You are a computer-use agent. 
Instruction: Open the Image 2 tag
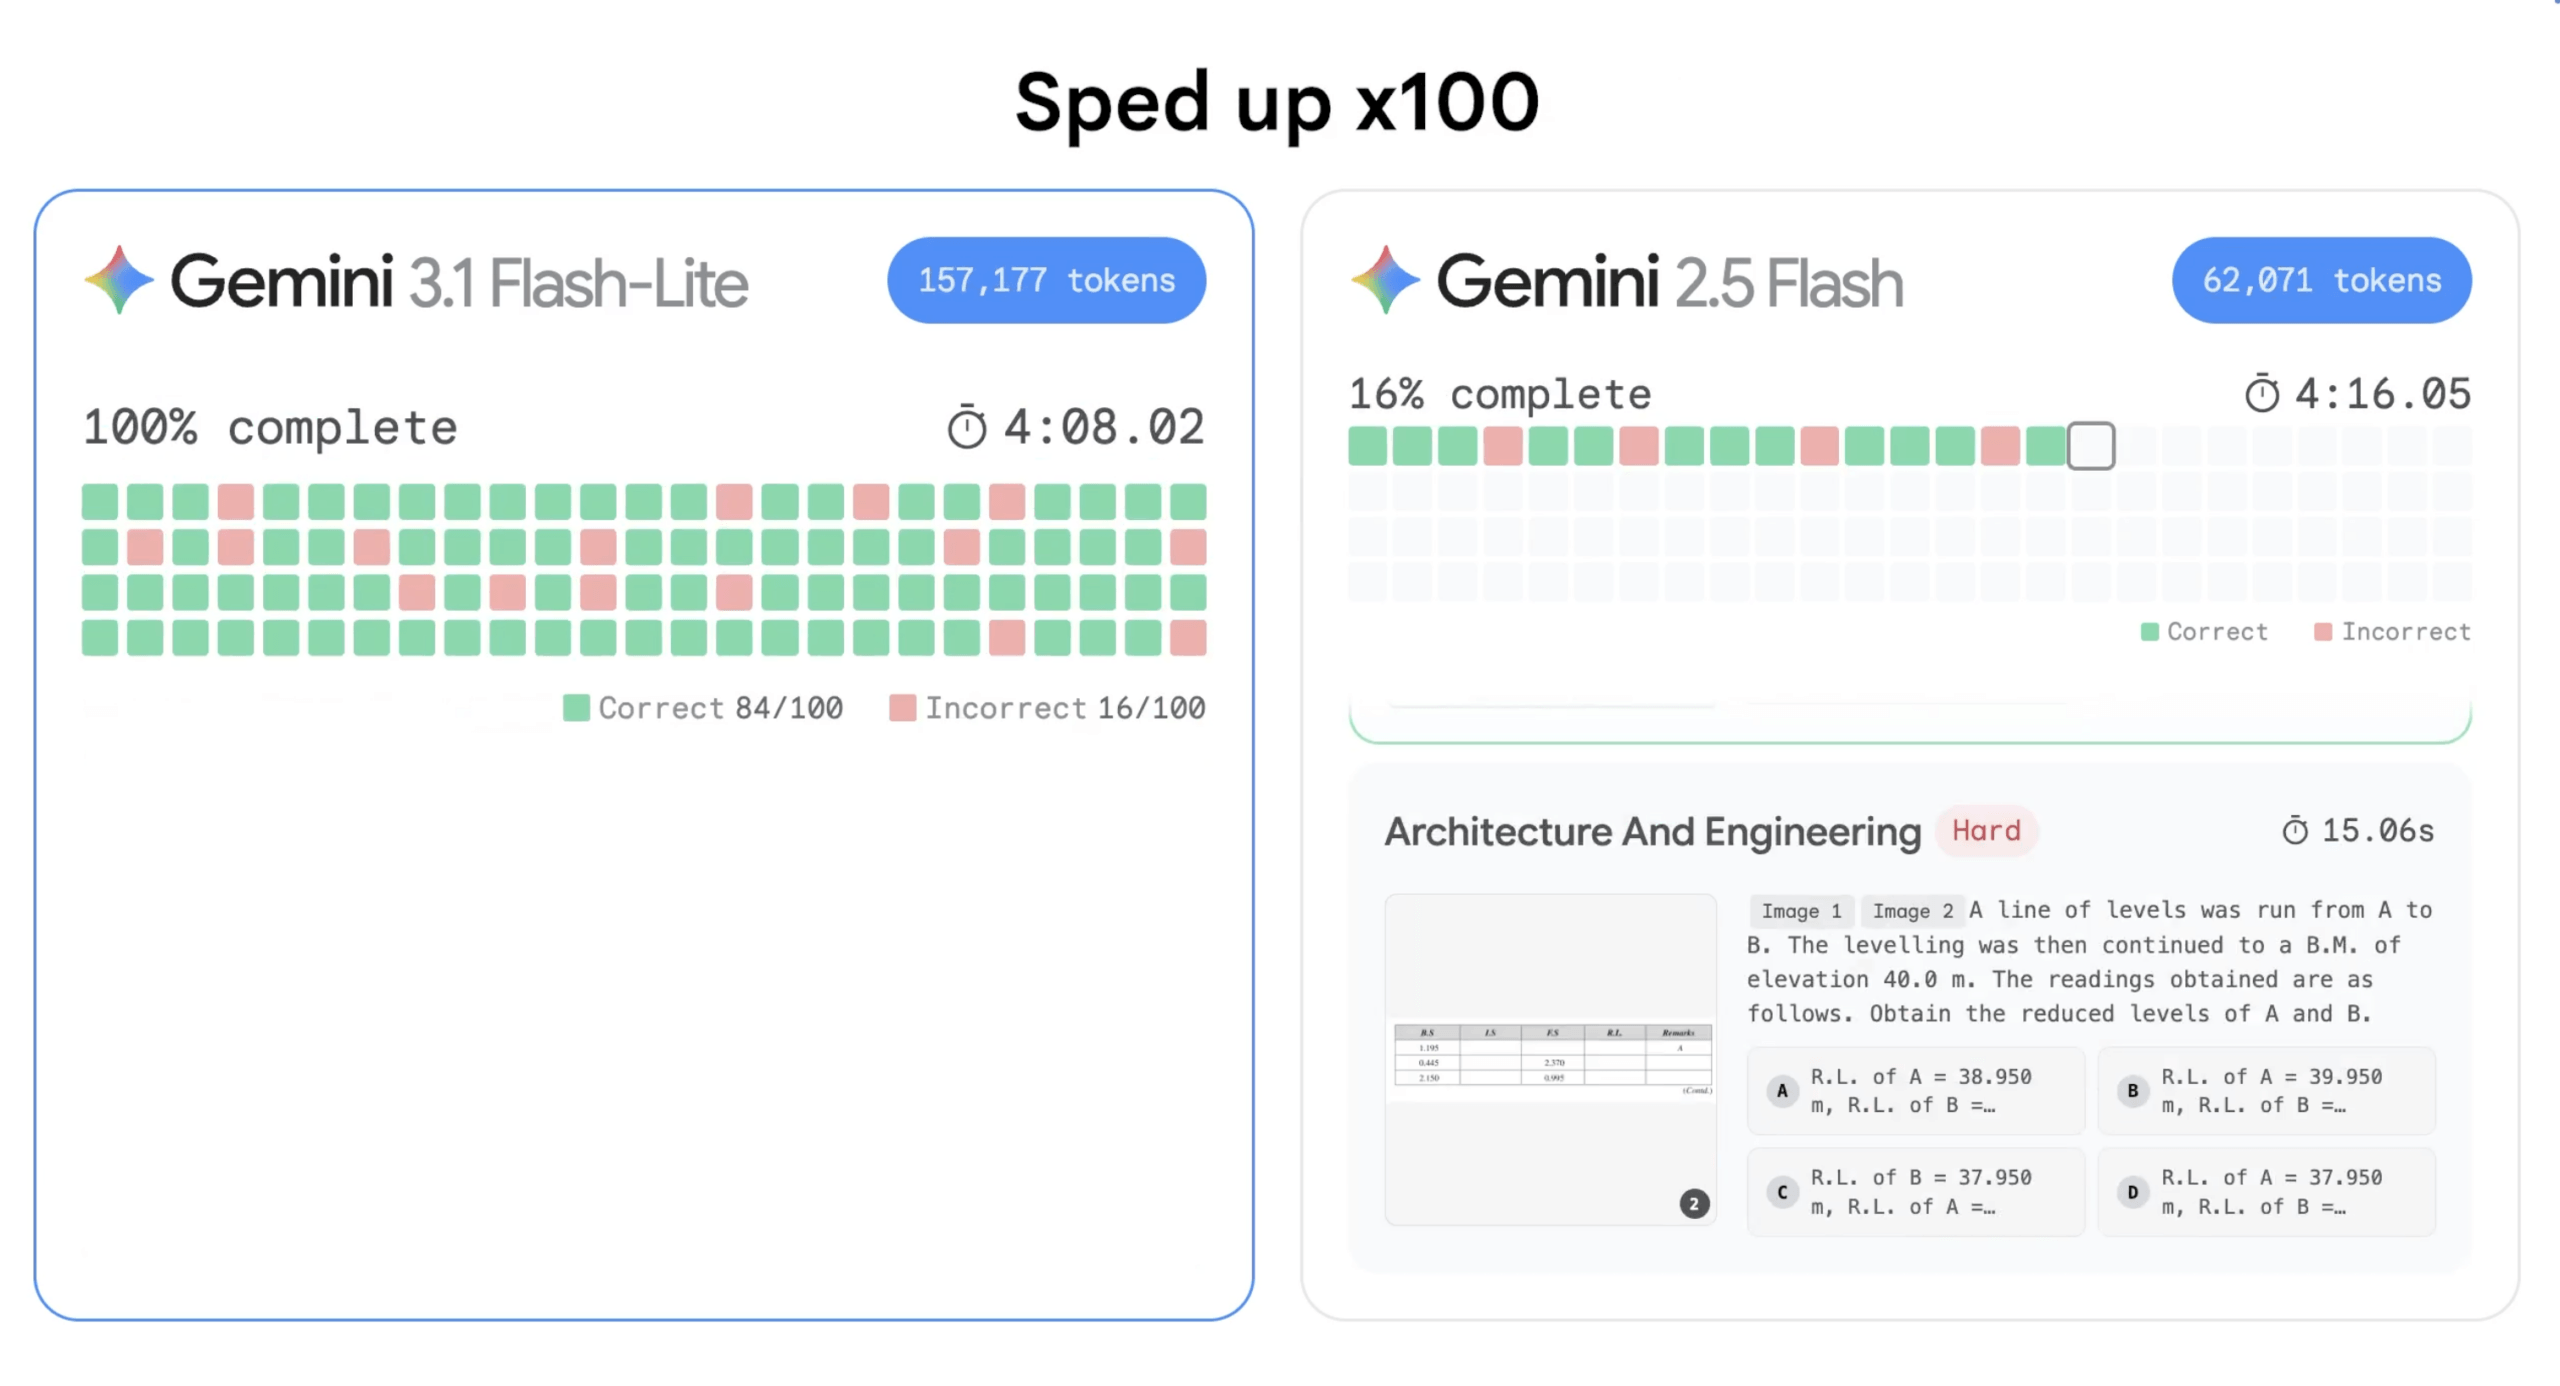pyautogui.click(x=1912, y=911)
